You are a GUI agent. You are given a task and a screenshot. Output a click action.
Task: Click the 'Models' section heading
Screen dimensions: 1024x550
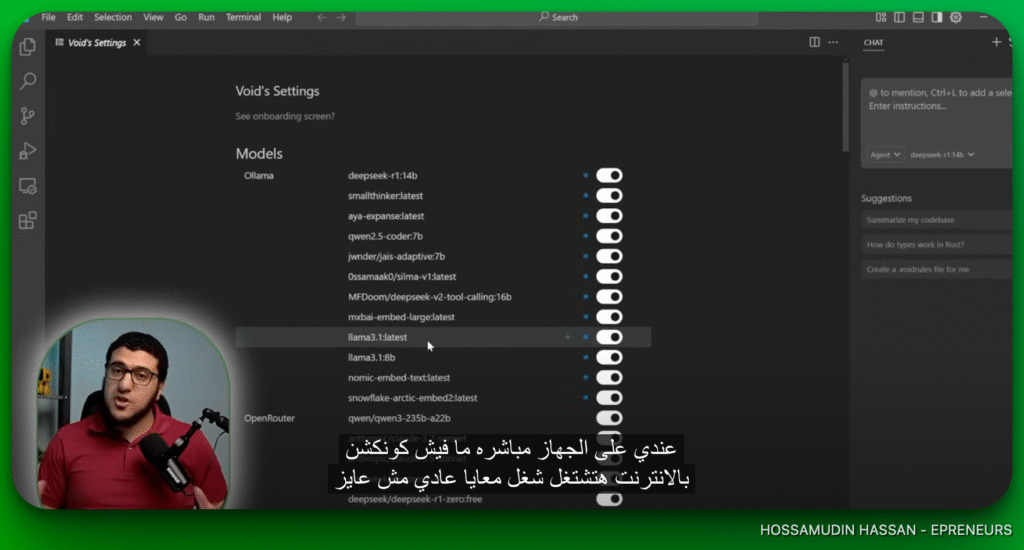[x=259, y=154]
